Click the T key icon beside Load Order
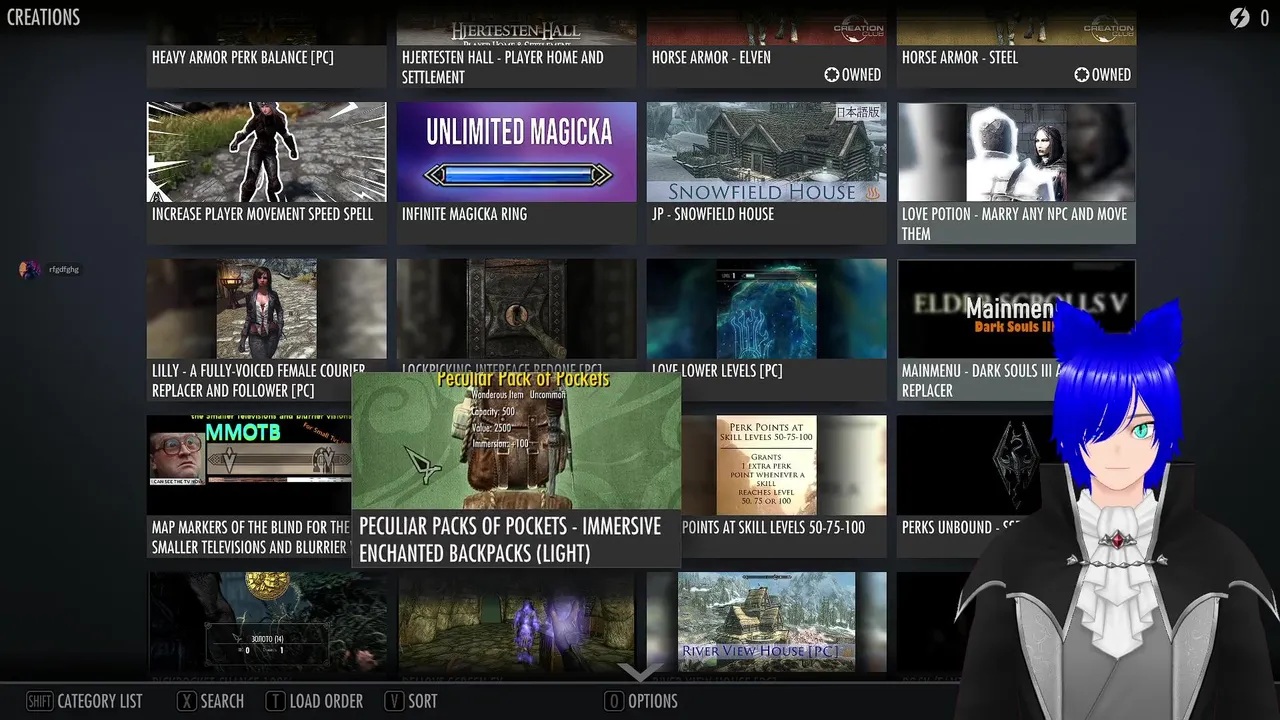 pyautogui.click(x=275, y=701)
